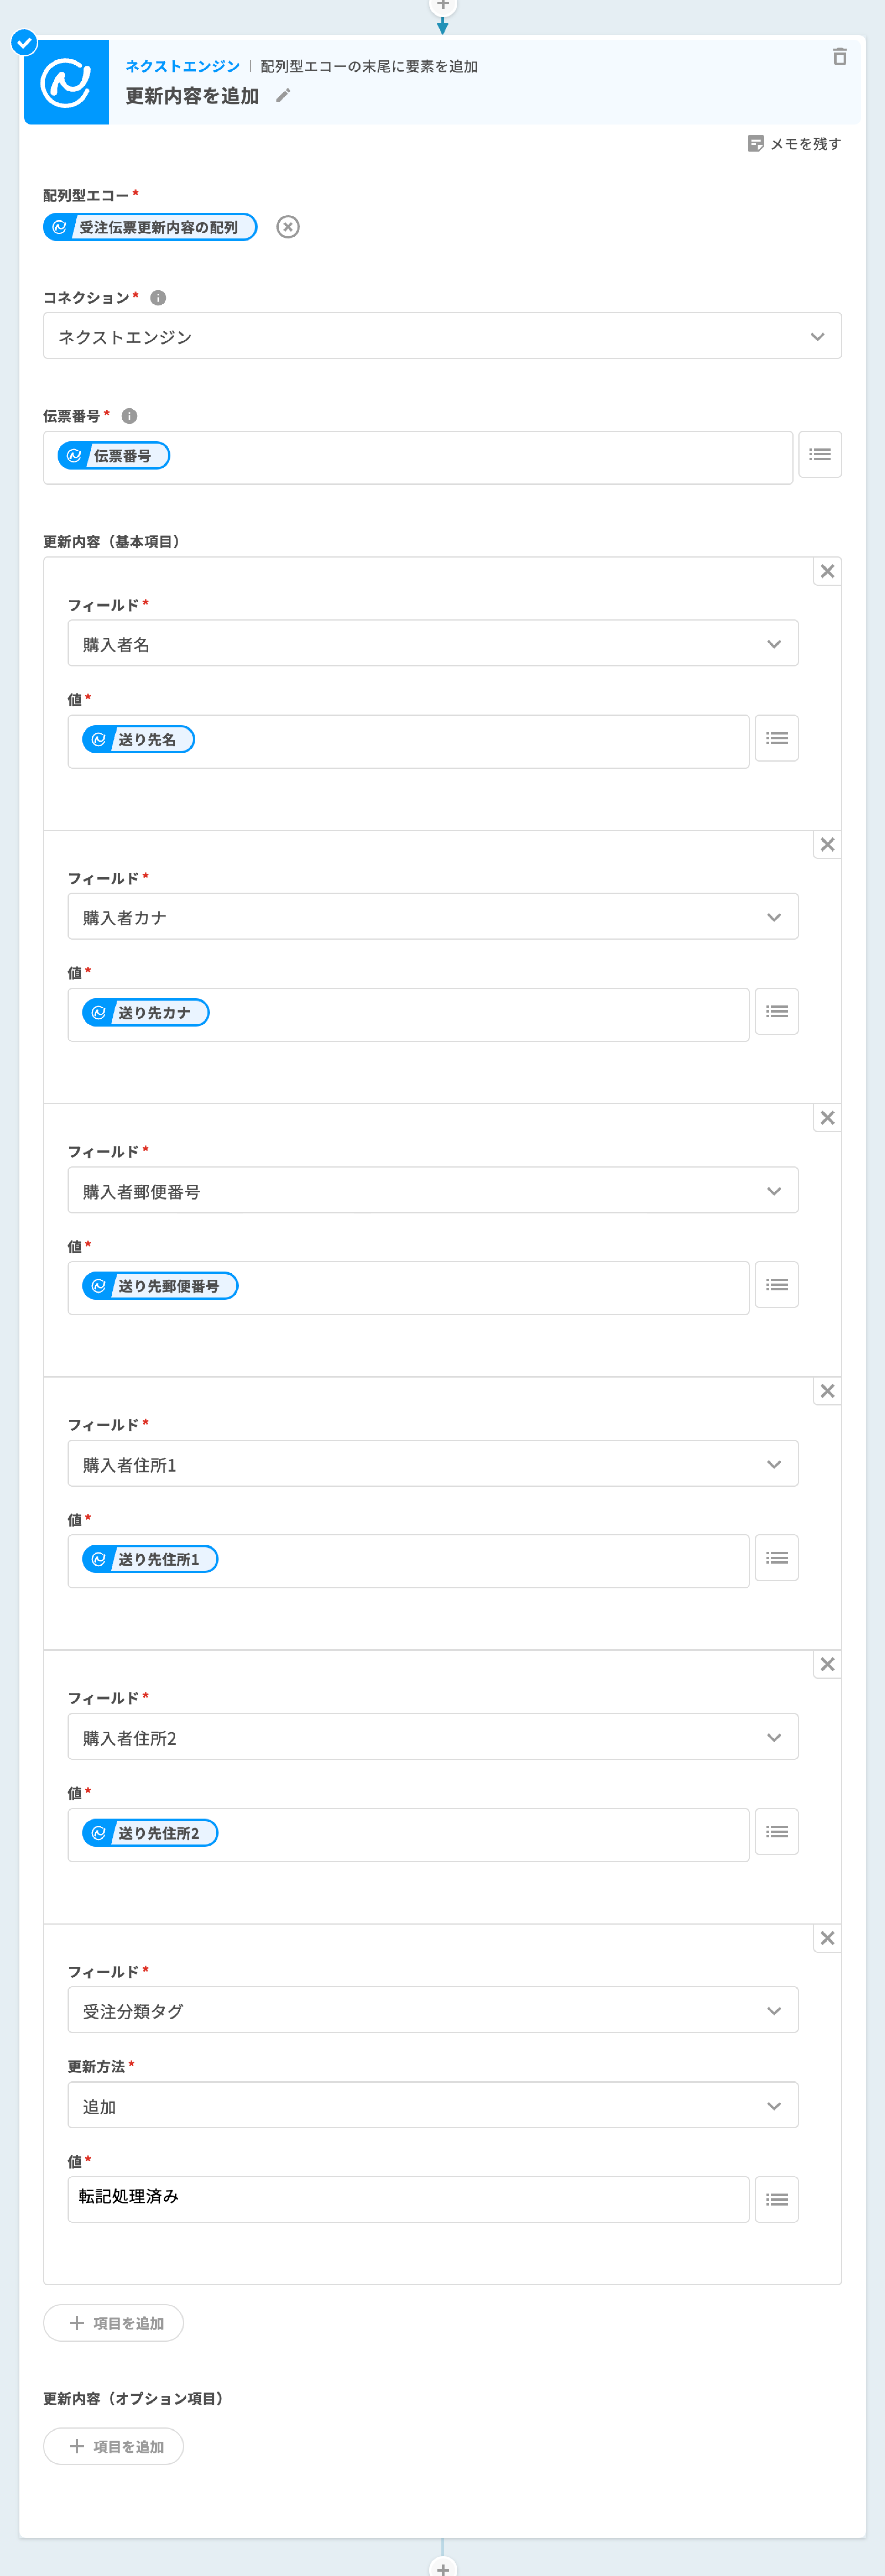Expand the 購入者郵便番号 field dropdown
This screenshot has height=2576, width=885.
432,1191
